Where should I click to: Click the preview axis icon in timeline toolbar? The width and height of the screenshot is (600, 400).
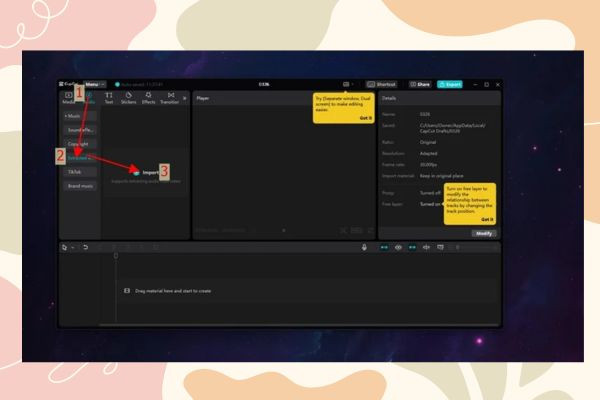pos(440,248)
